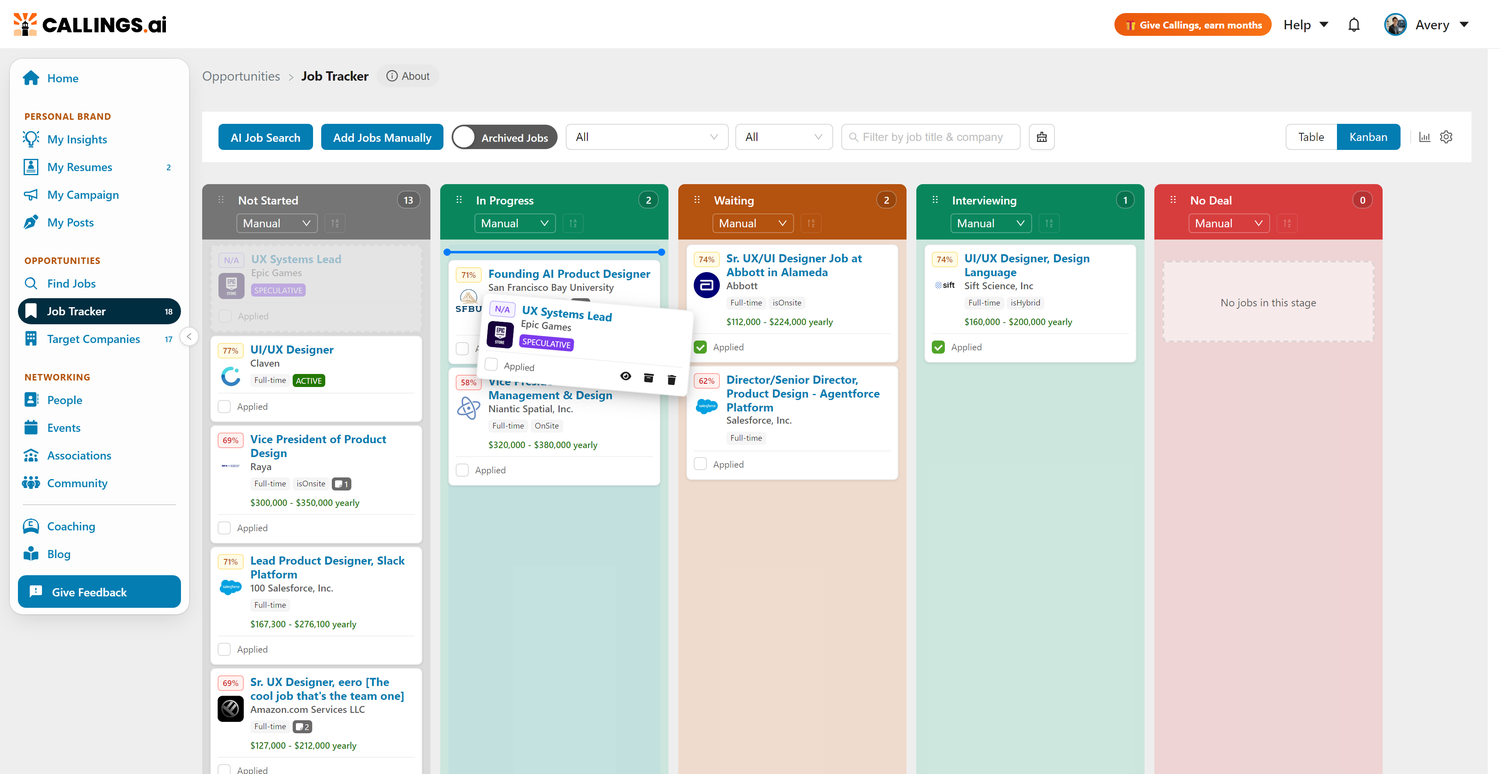Check Applied on Salesforce Director card
Viewport: 1500px width, 774px height.
tap(700, 464)
